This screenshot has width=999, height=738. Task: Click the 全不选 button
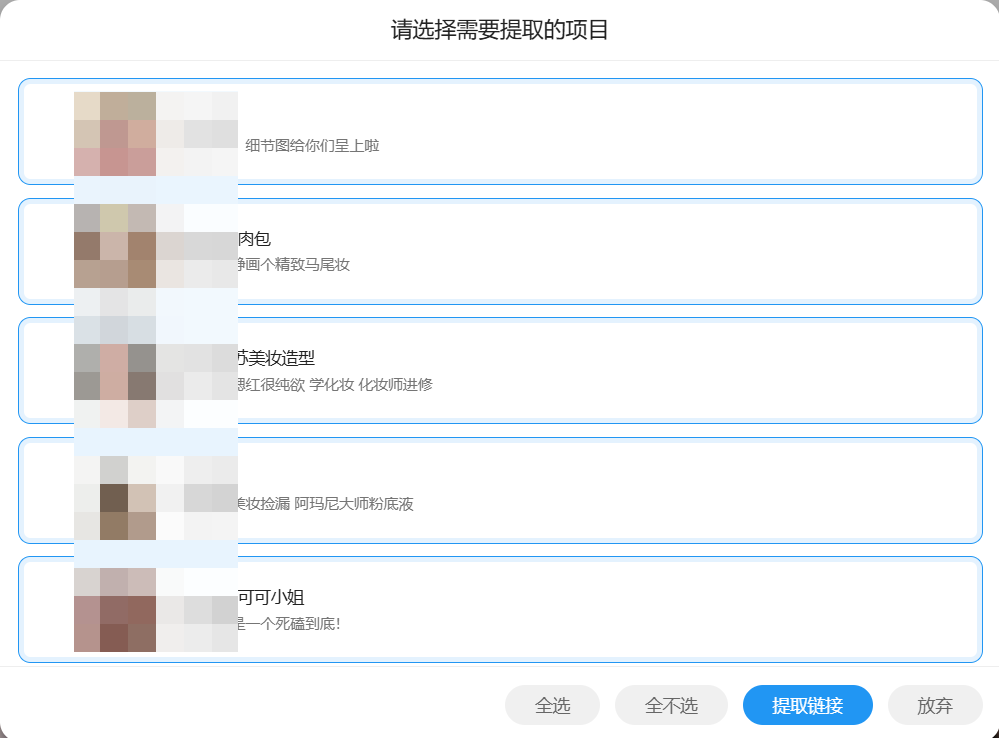click(669, 705)
